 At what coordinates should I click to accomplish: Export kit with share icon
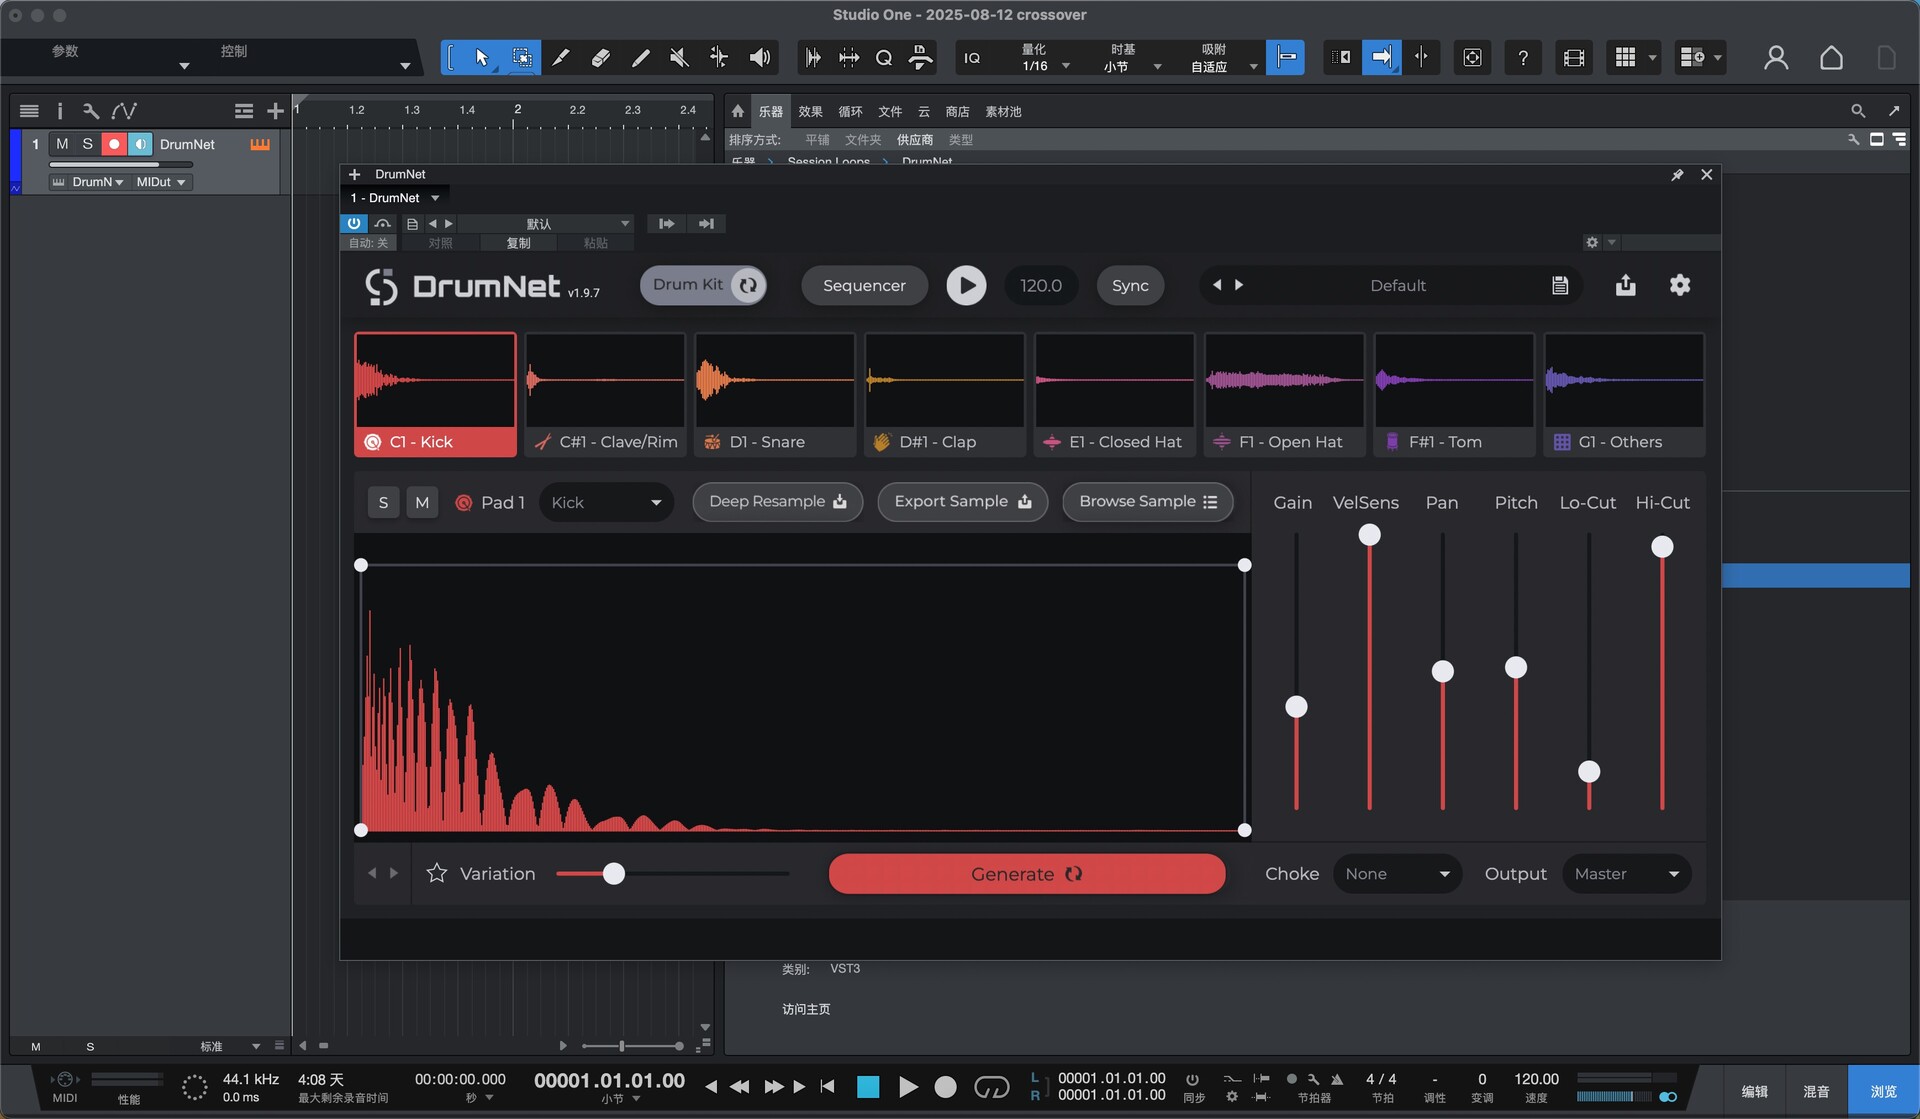[1626, 285]
